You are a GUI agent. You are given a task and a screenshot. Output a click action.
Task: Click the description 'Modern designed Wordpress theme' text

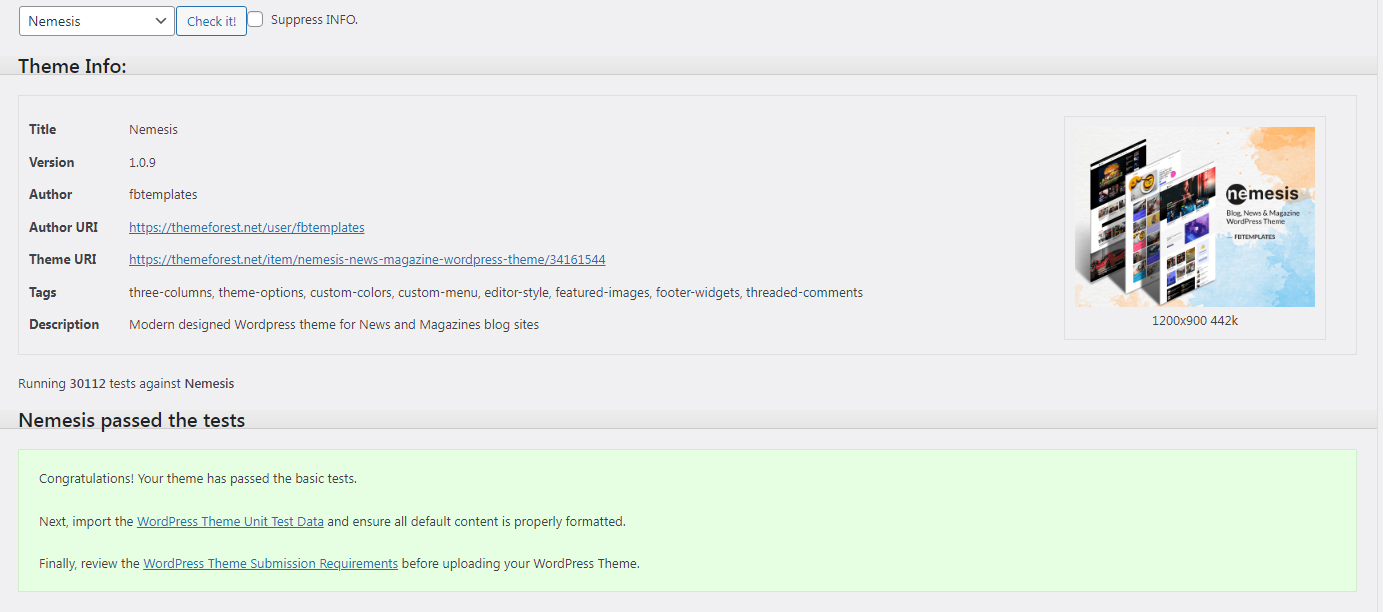pyautogui.click(x=334, y=325)
